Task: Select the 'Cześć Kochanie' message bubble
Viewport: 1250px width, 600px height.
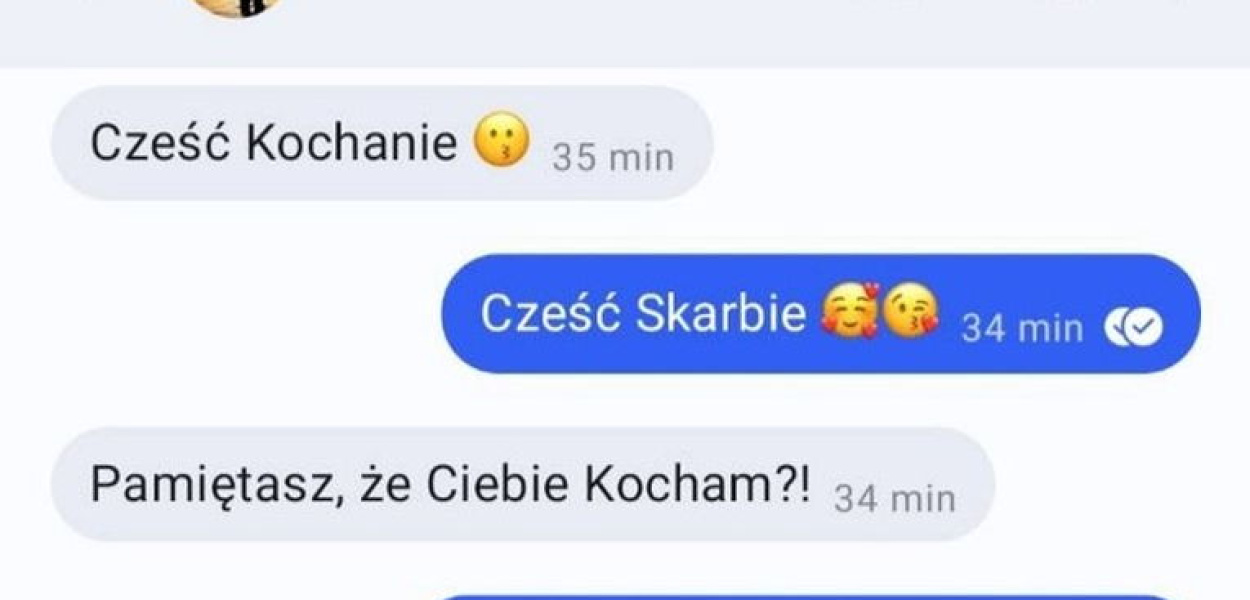Action: tap(382, 143)
